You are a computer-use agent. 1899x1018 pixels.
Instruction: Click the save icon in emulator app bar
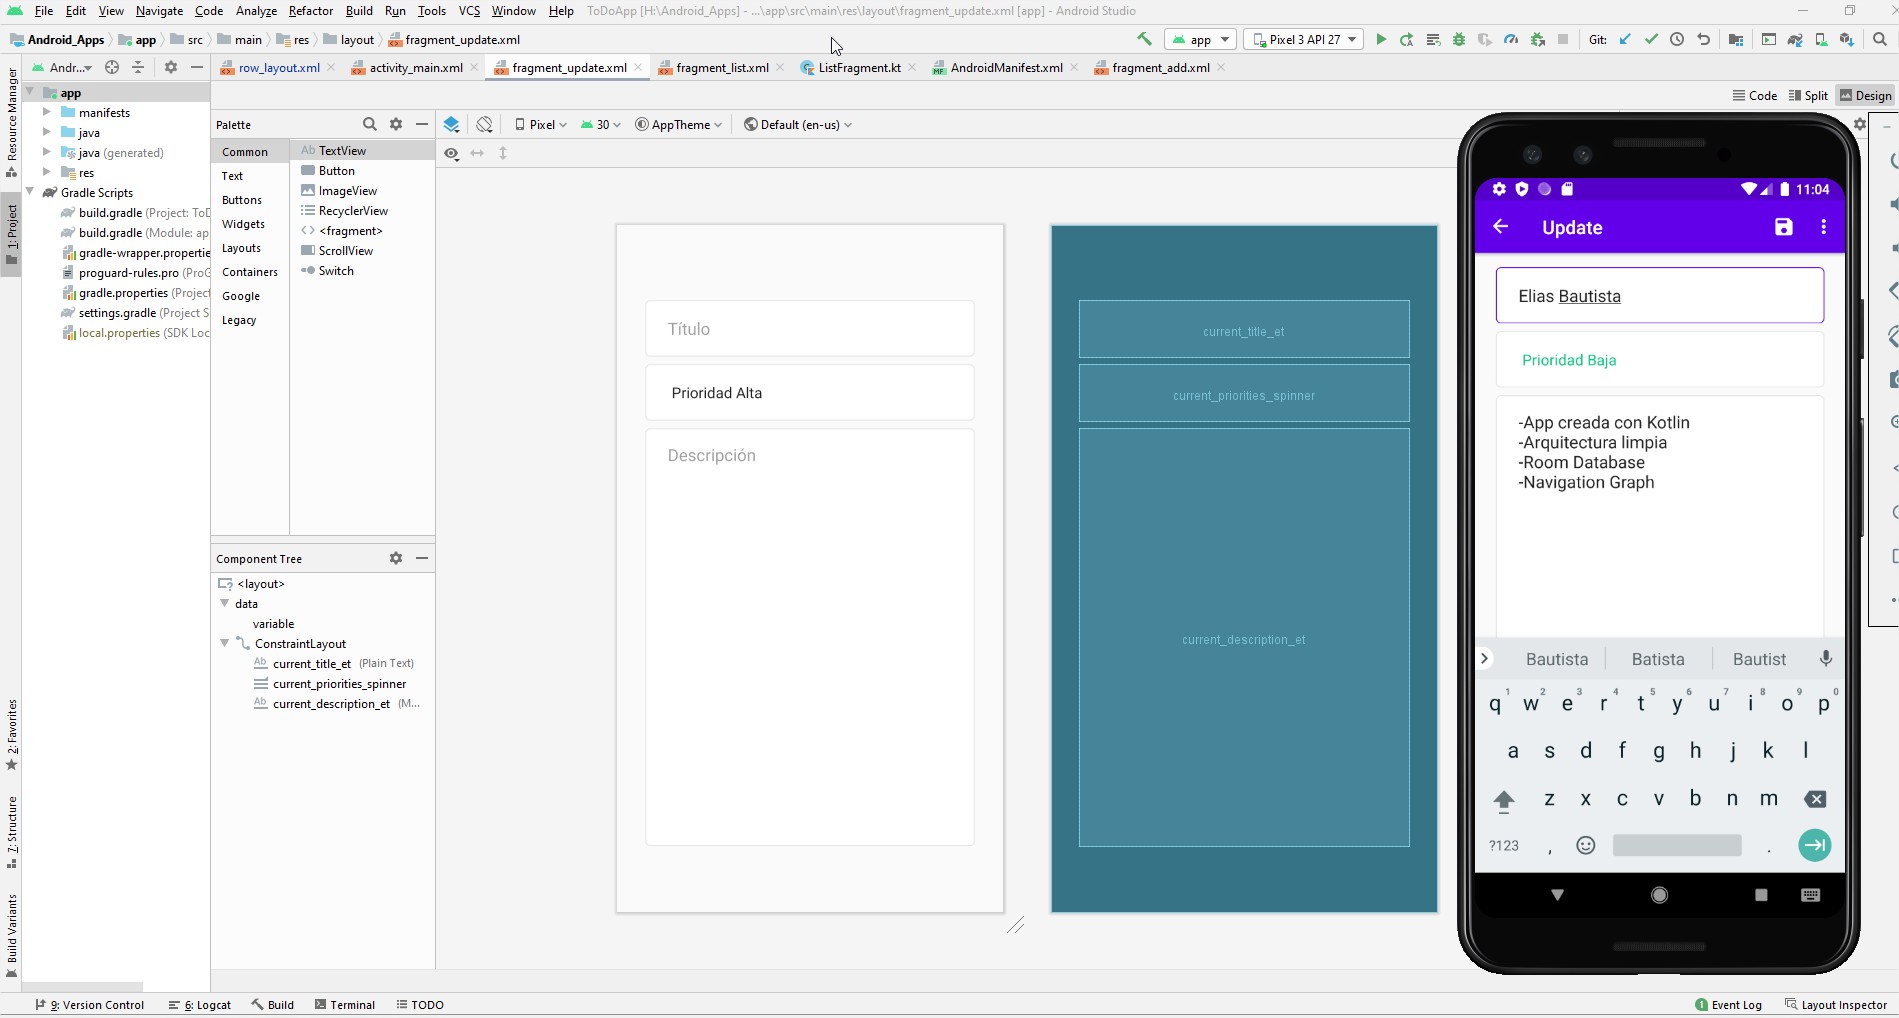(1783, 227)
